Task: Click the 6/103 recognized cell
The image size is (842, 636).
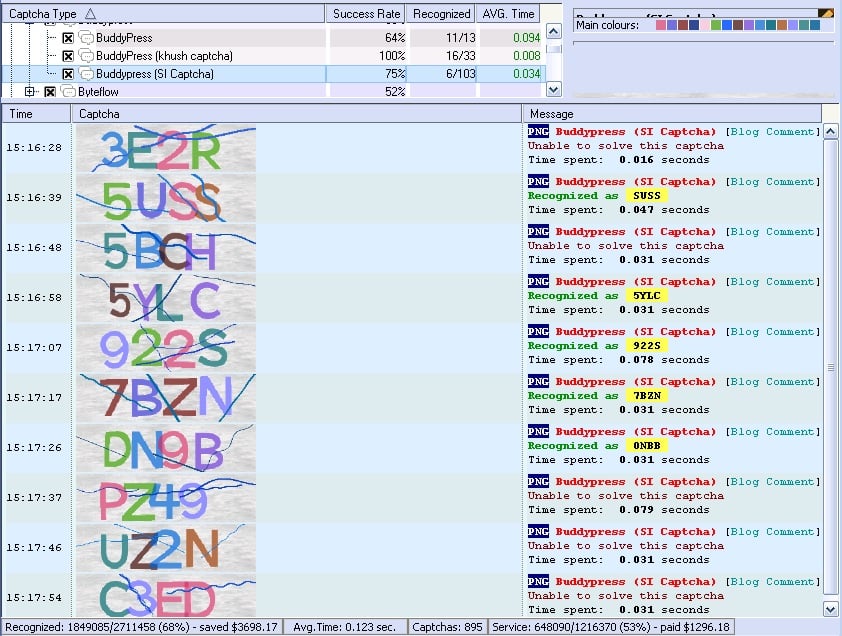Action: point(442,74)
